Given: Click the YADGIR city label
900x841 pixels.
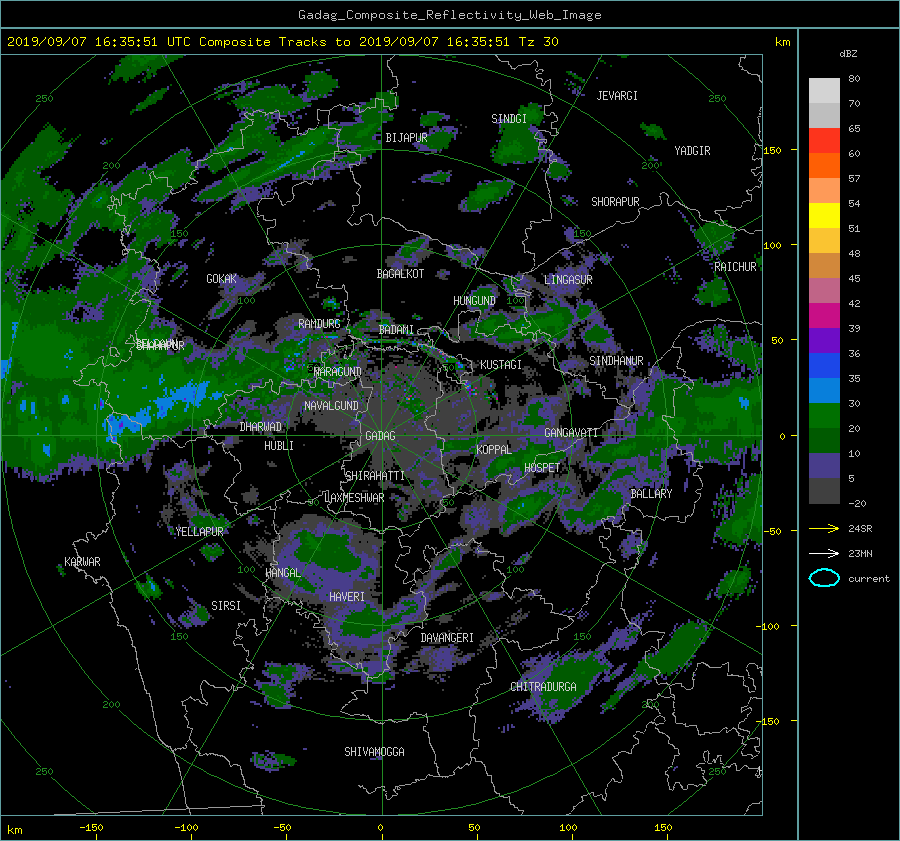Looking at the screenshot, I should coord(692,151).
